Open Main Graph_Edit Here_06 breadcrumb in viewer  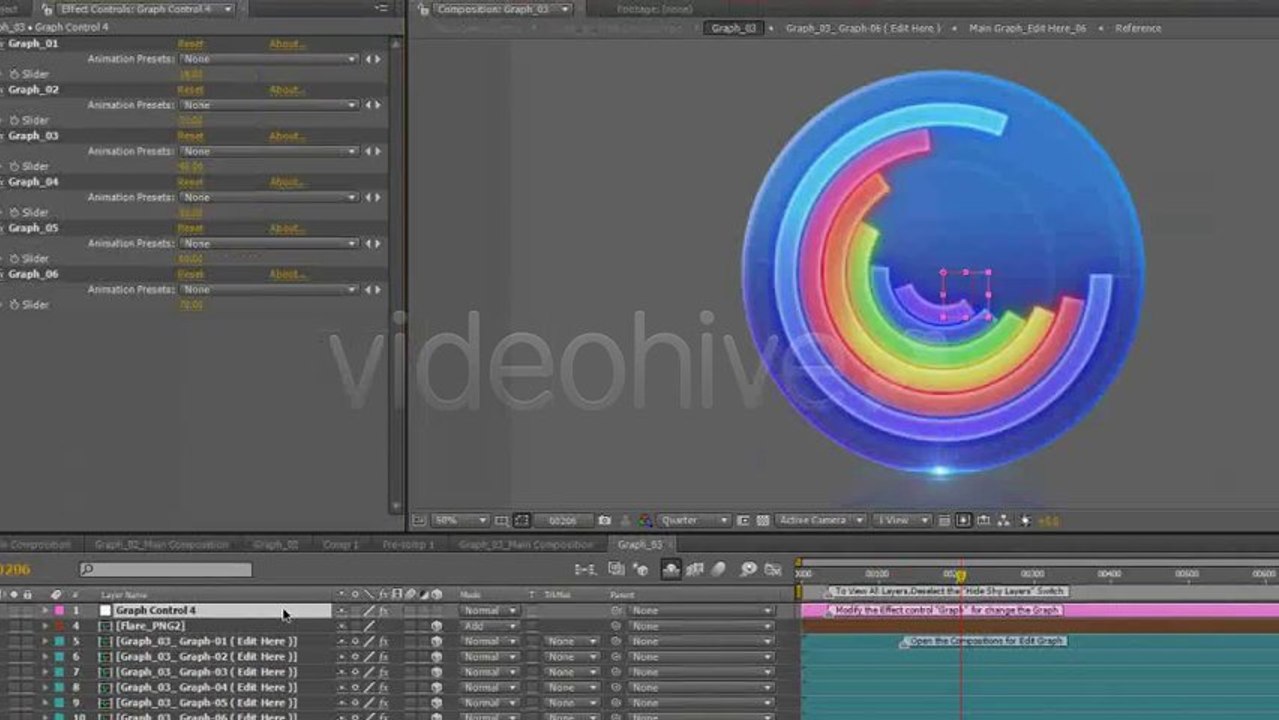[x=1027, y=28]
